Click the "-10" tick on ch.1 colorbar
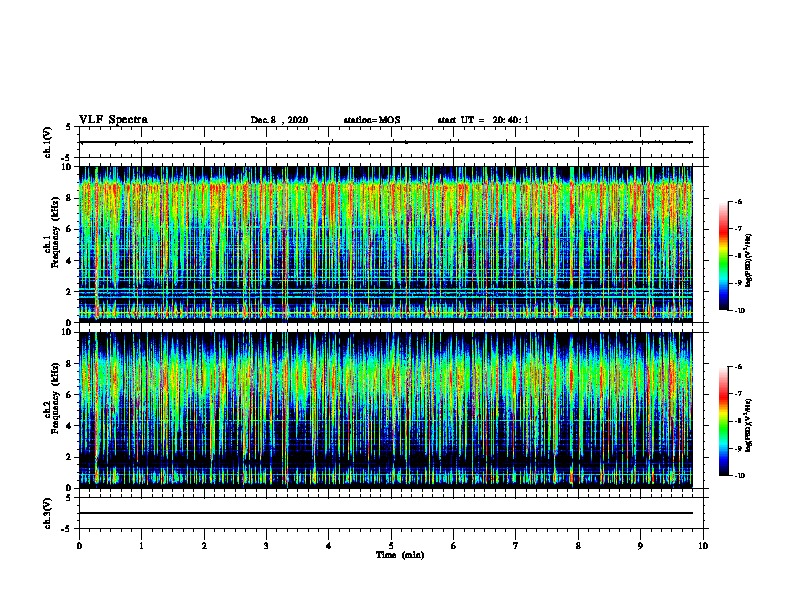This screenshot has width=792, height=612. pyautogui.click(x=739, y=311)
